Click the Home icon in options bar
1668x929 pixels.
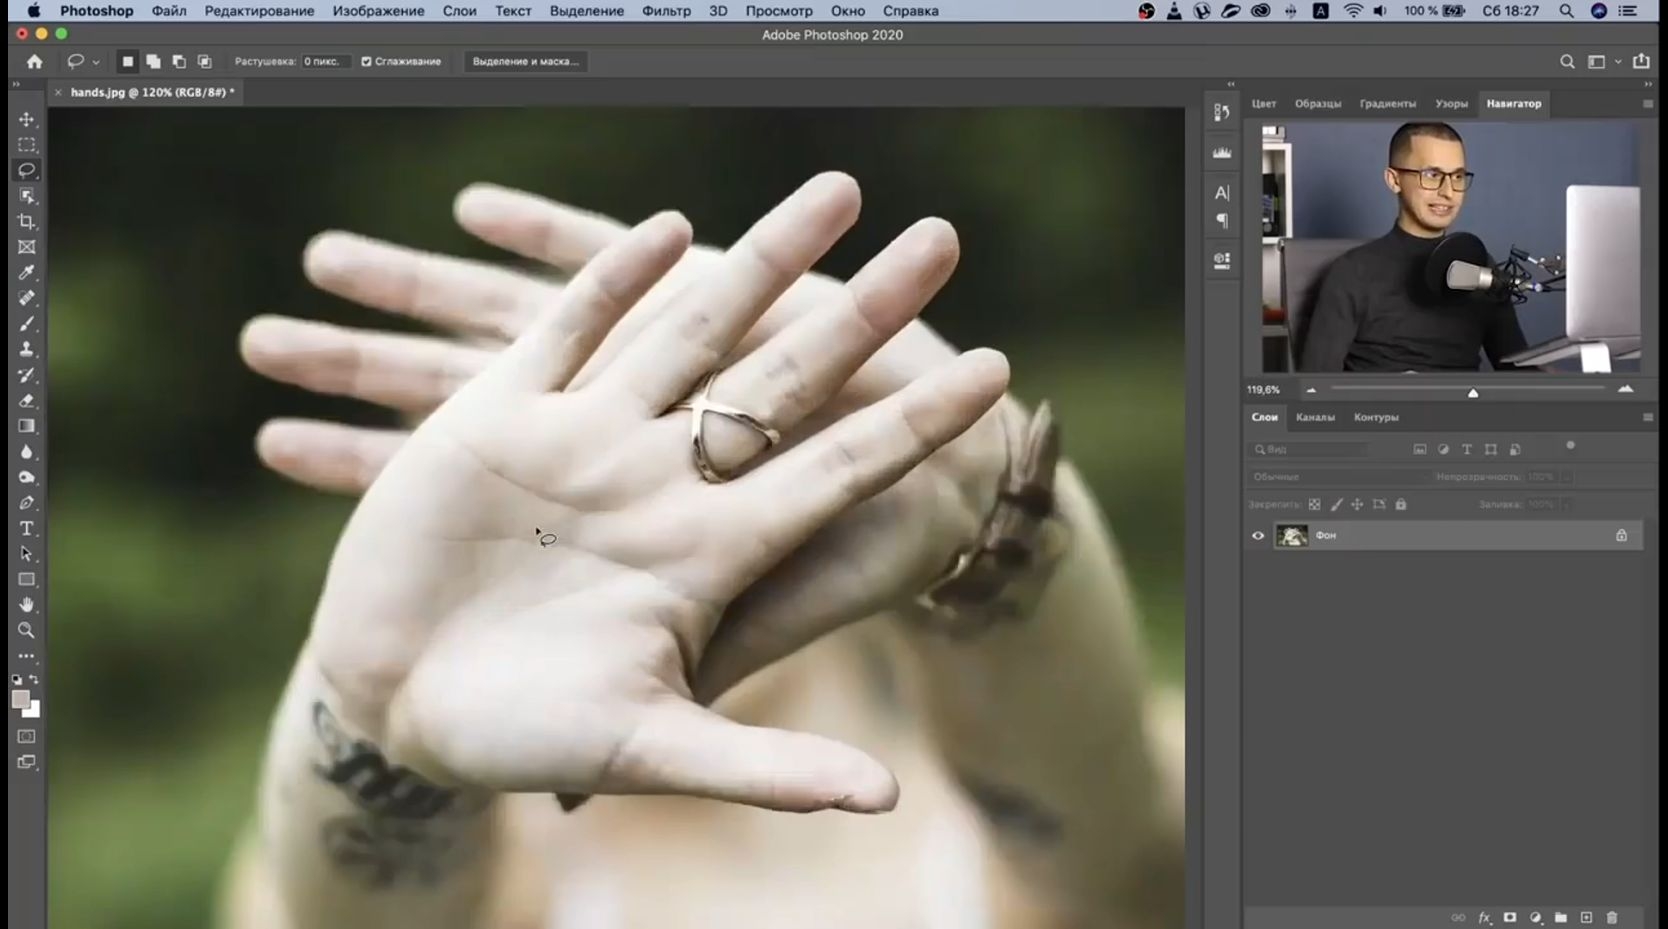pos(35,62)
